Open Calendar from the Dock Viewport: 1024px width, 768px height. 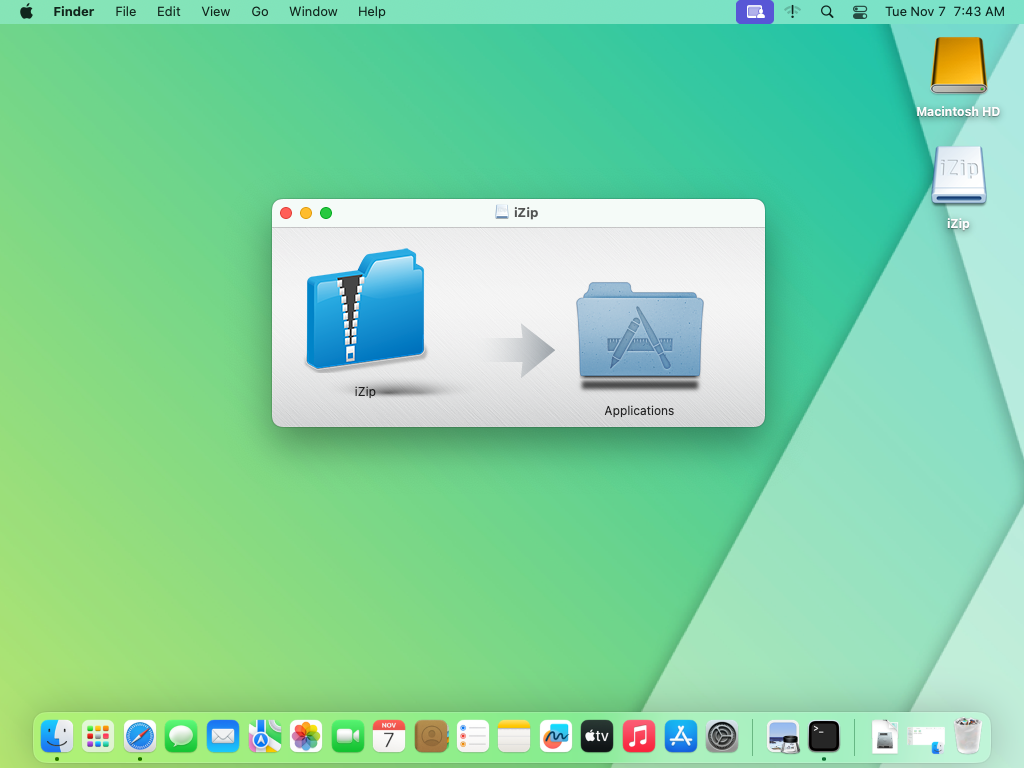(x=389, y=737)
